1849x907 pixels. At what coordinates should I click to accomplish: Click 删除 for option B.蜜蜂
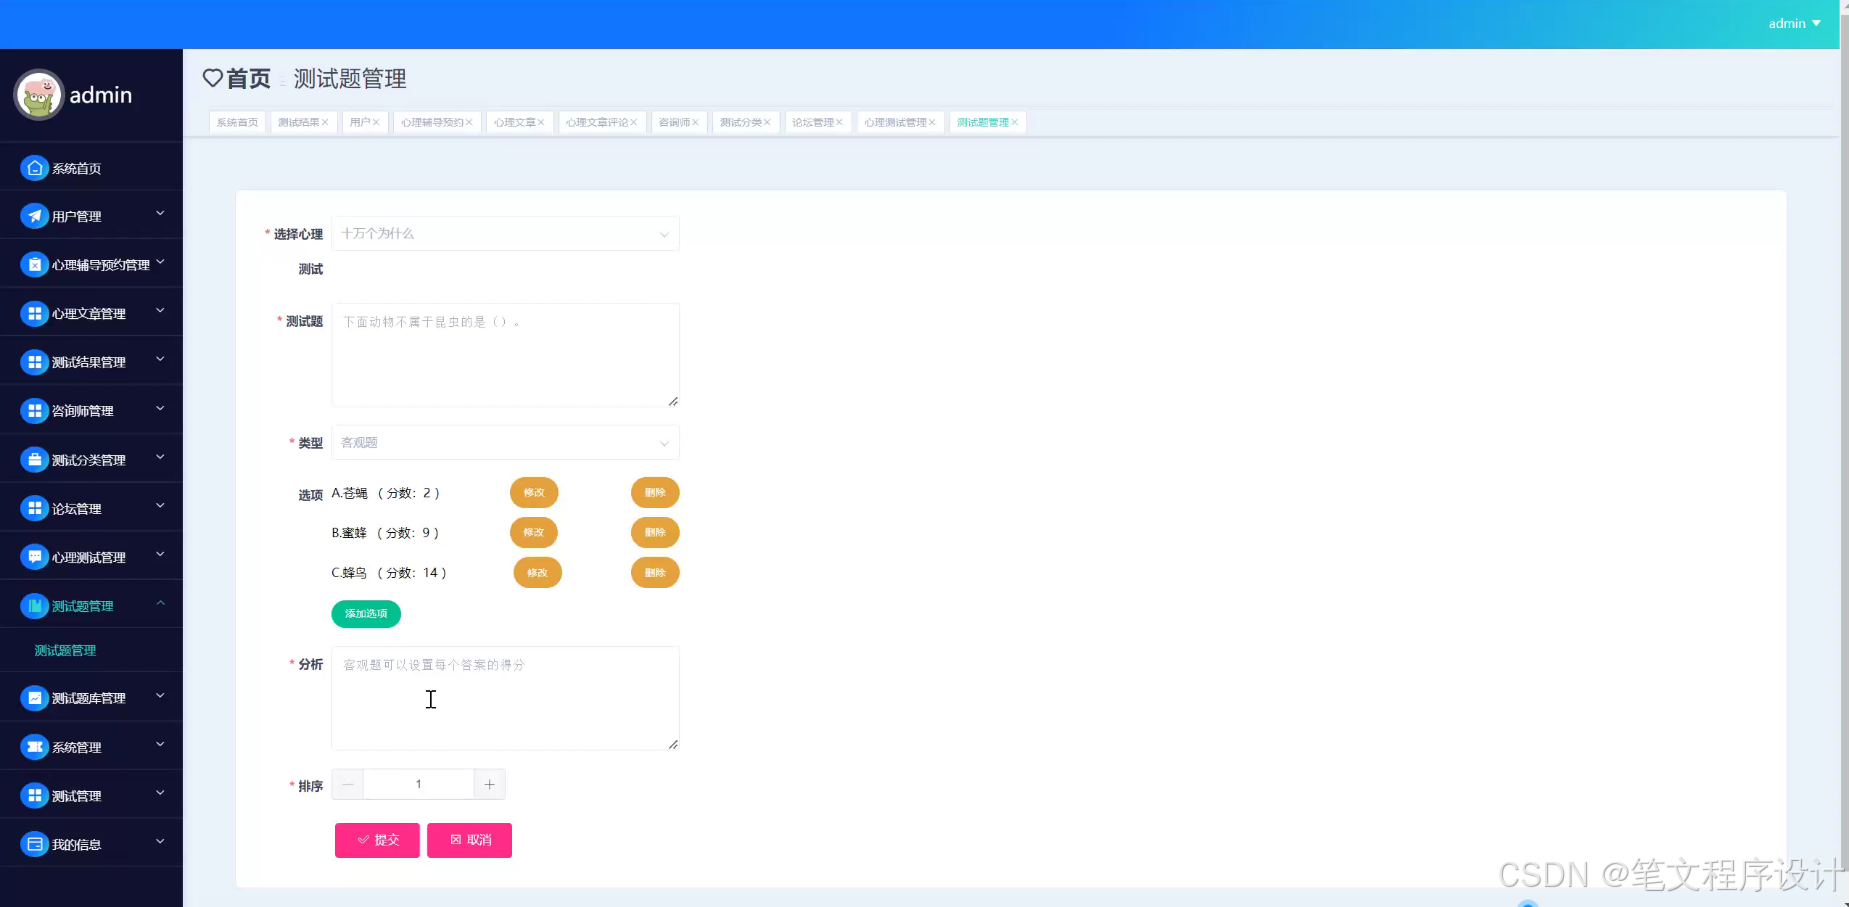(x=655, y=532)
